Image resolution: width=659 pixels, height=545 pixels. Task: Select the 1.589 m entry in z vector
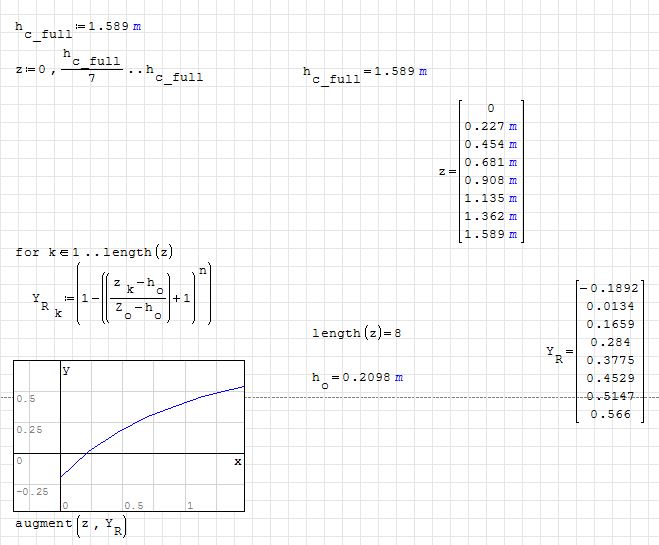[x=491, y=235]
